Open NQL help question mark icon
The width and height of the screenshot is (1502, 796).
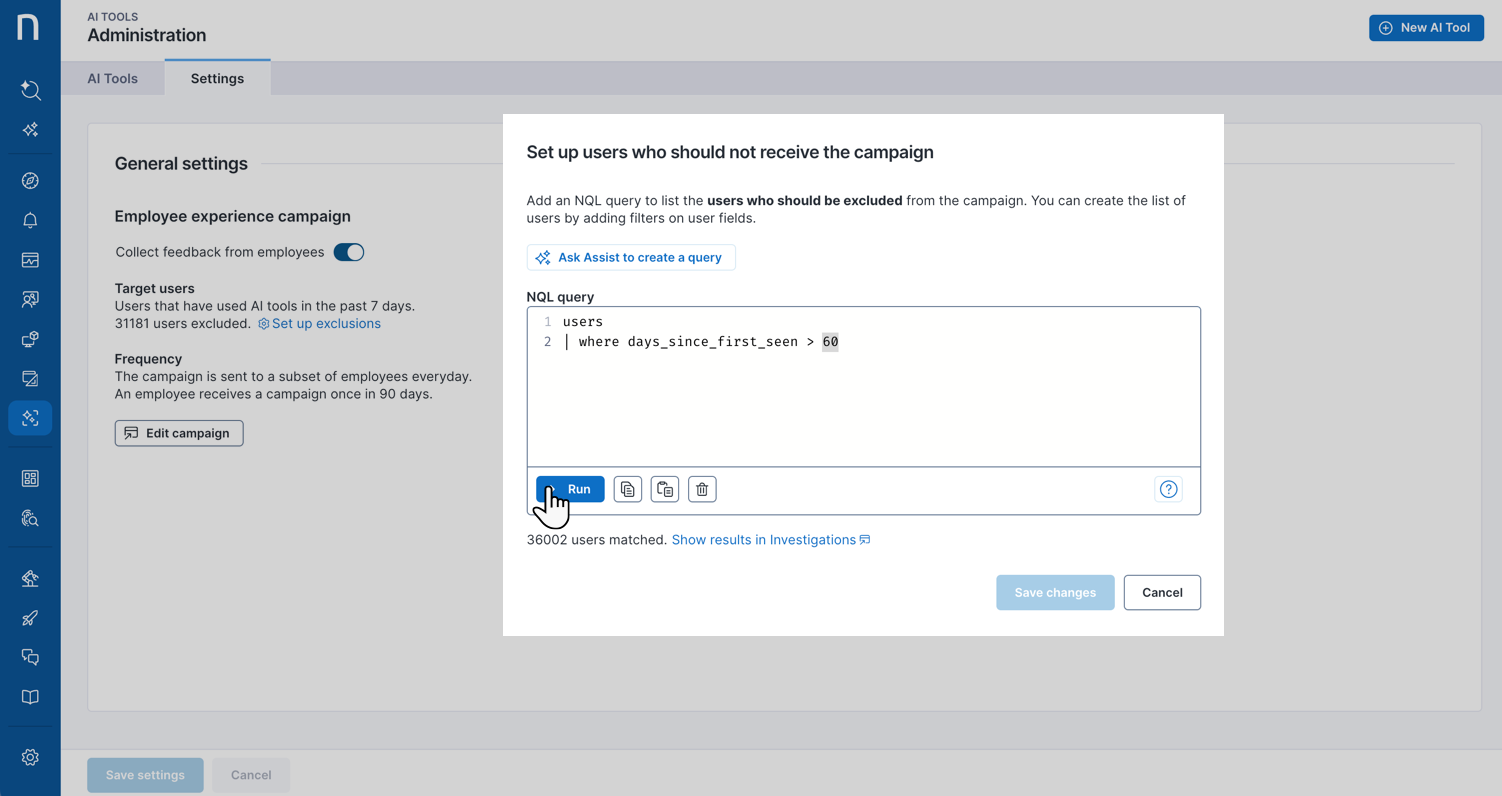(x=1168, y=489)
